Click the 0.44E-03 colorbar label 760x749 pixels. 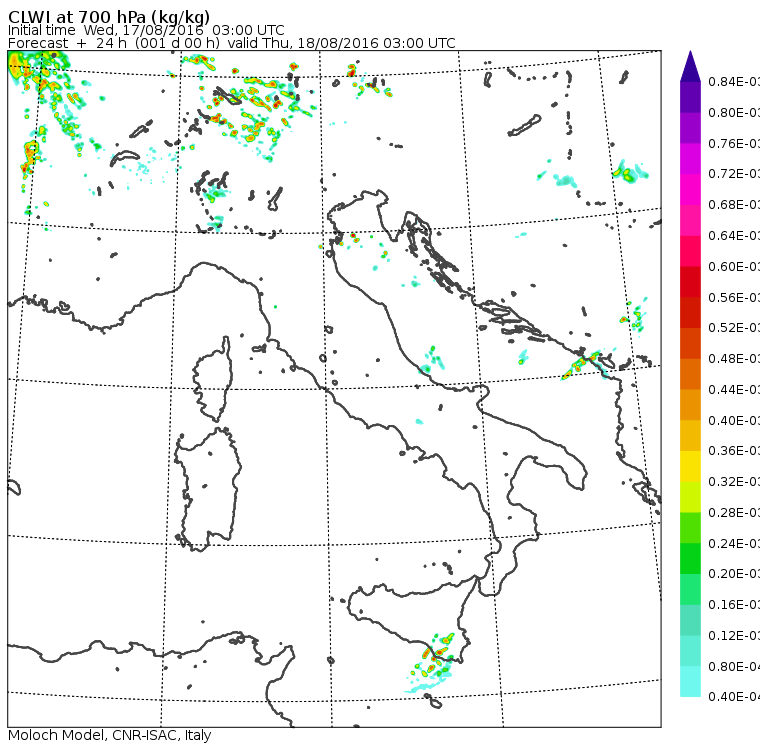(734, 390)
